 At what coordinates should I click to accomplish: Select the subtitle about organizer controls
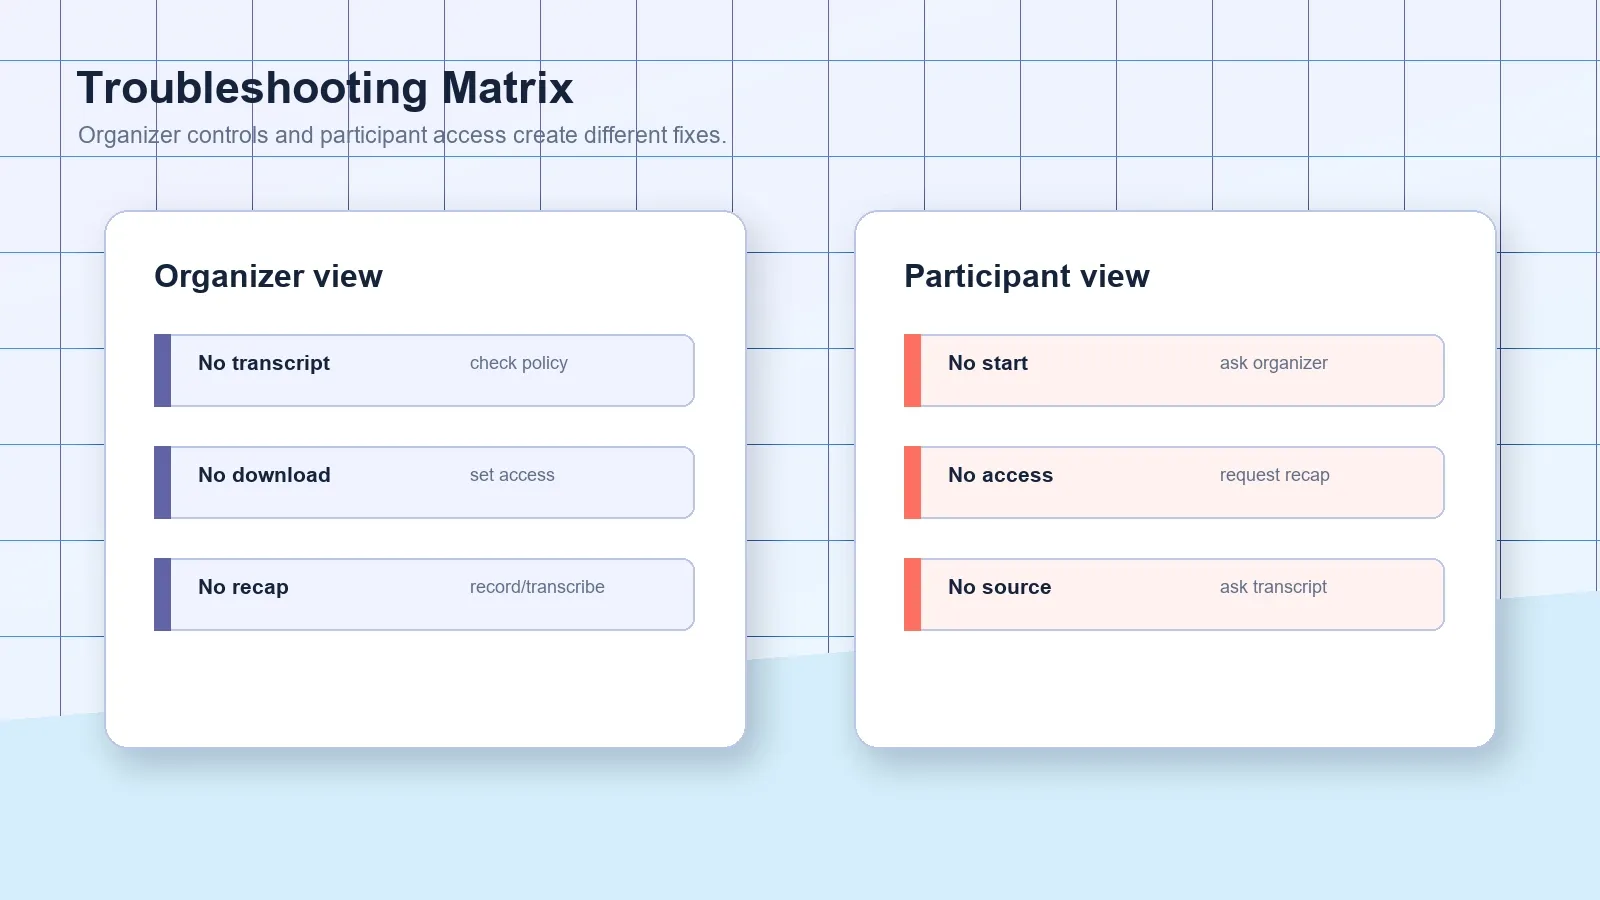point(402,135)
